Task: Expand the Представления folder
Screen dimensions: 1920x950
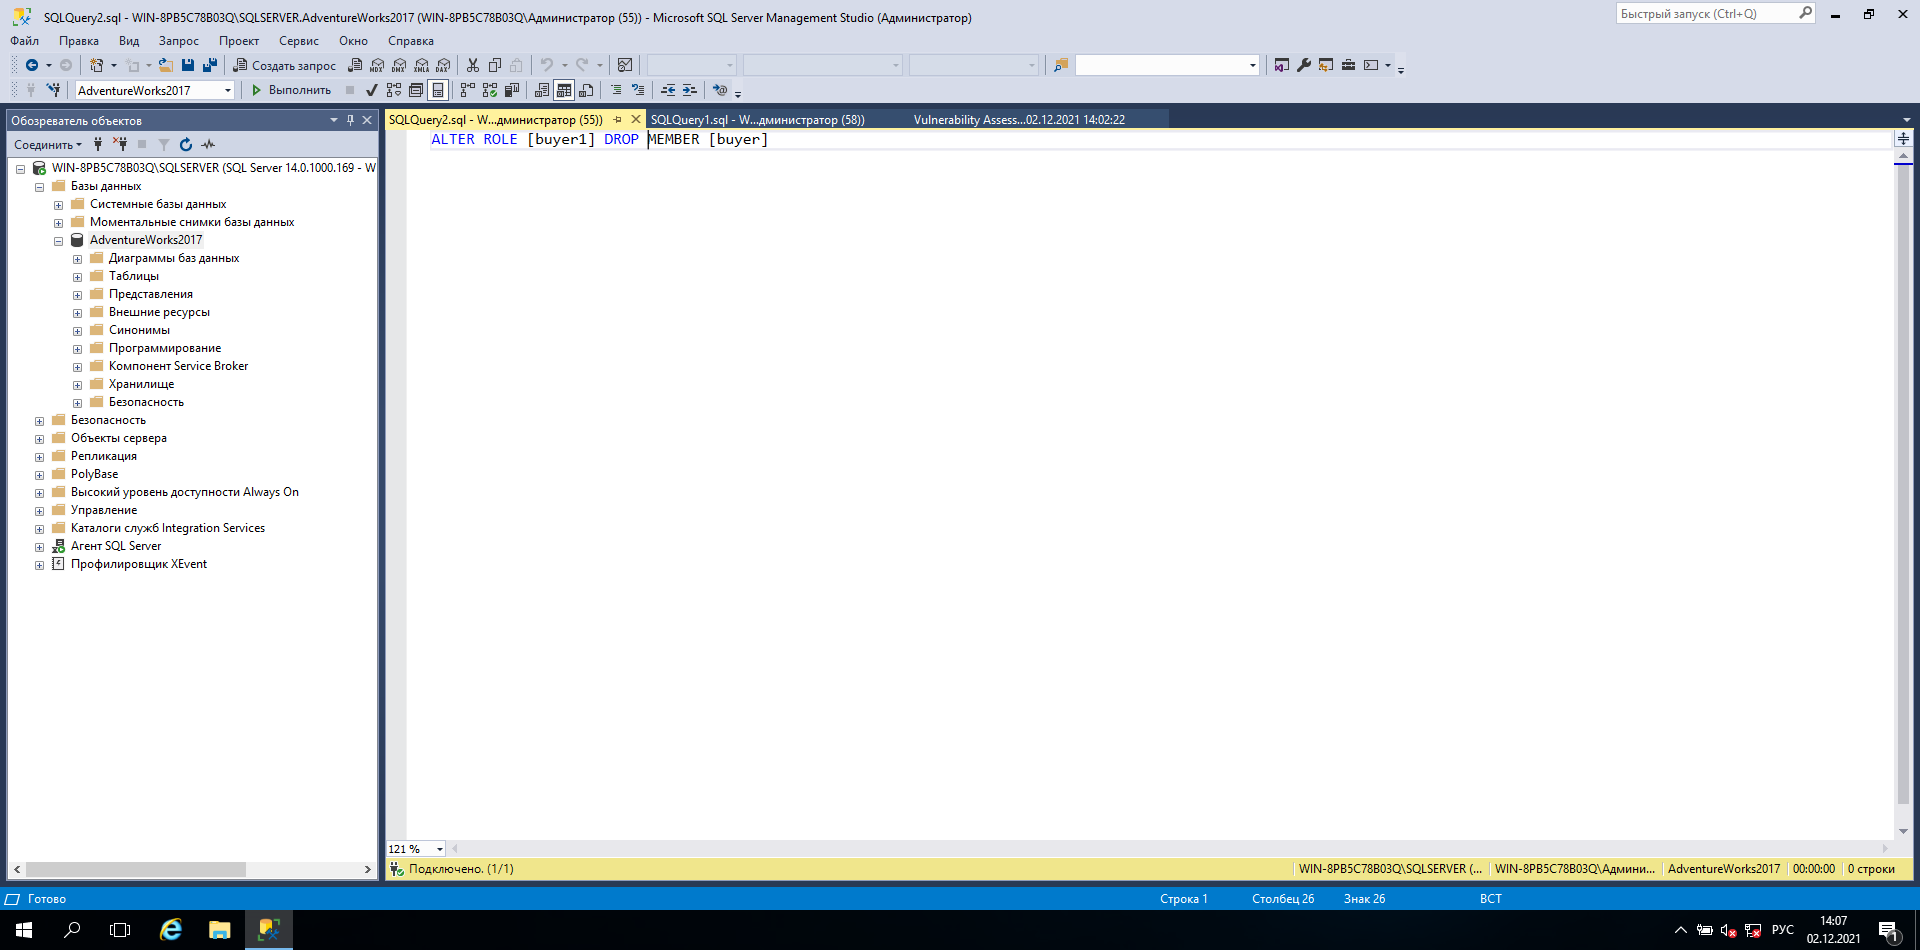Action: [x=77, y=295]
